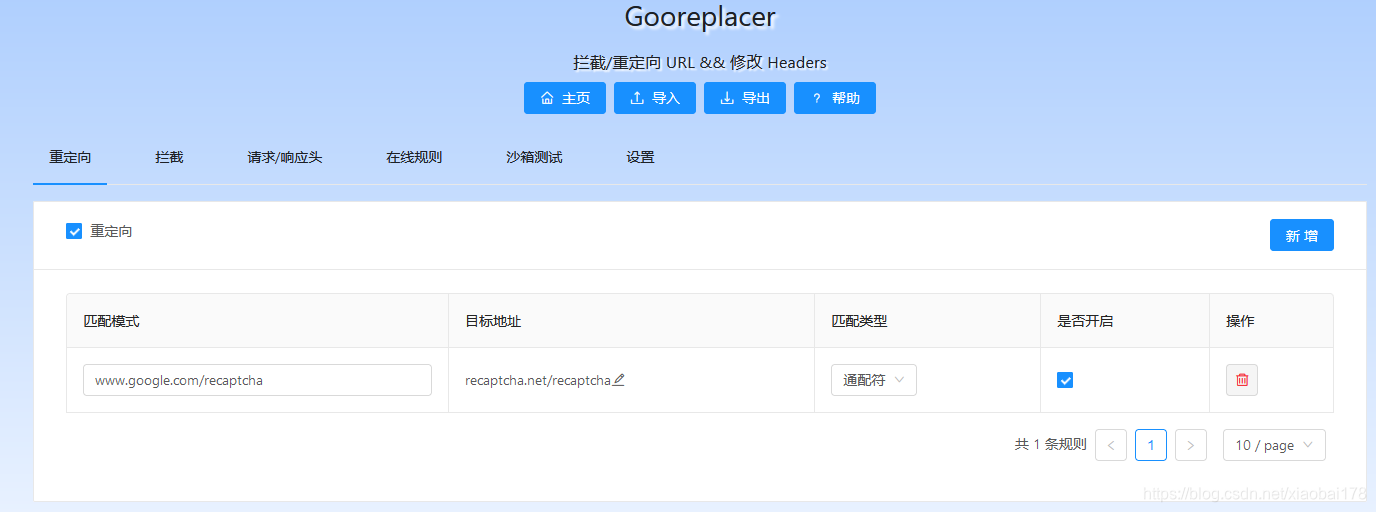Open the 在线规则 tab
This screenshot has width=1376, height=512.
coord(414,157)
